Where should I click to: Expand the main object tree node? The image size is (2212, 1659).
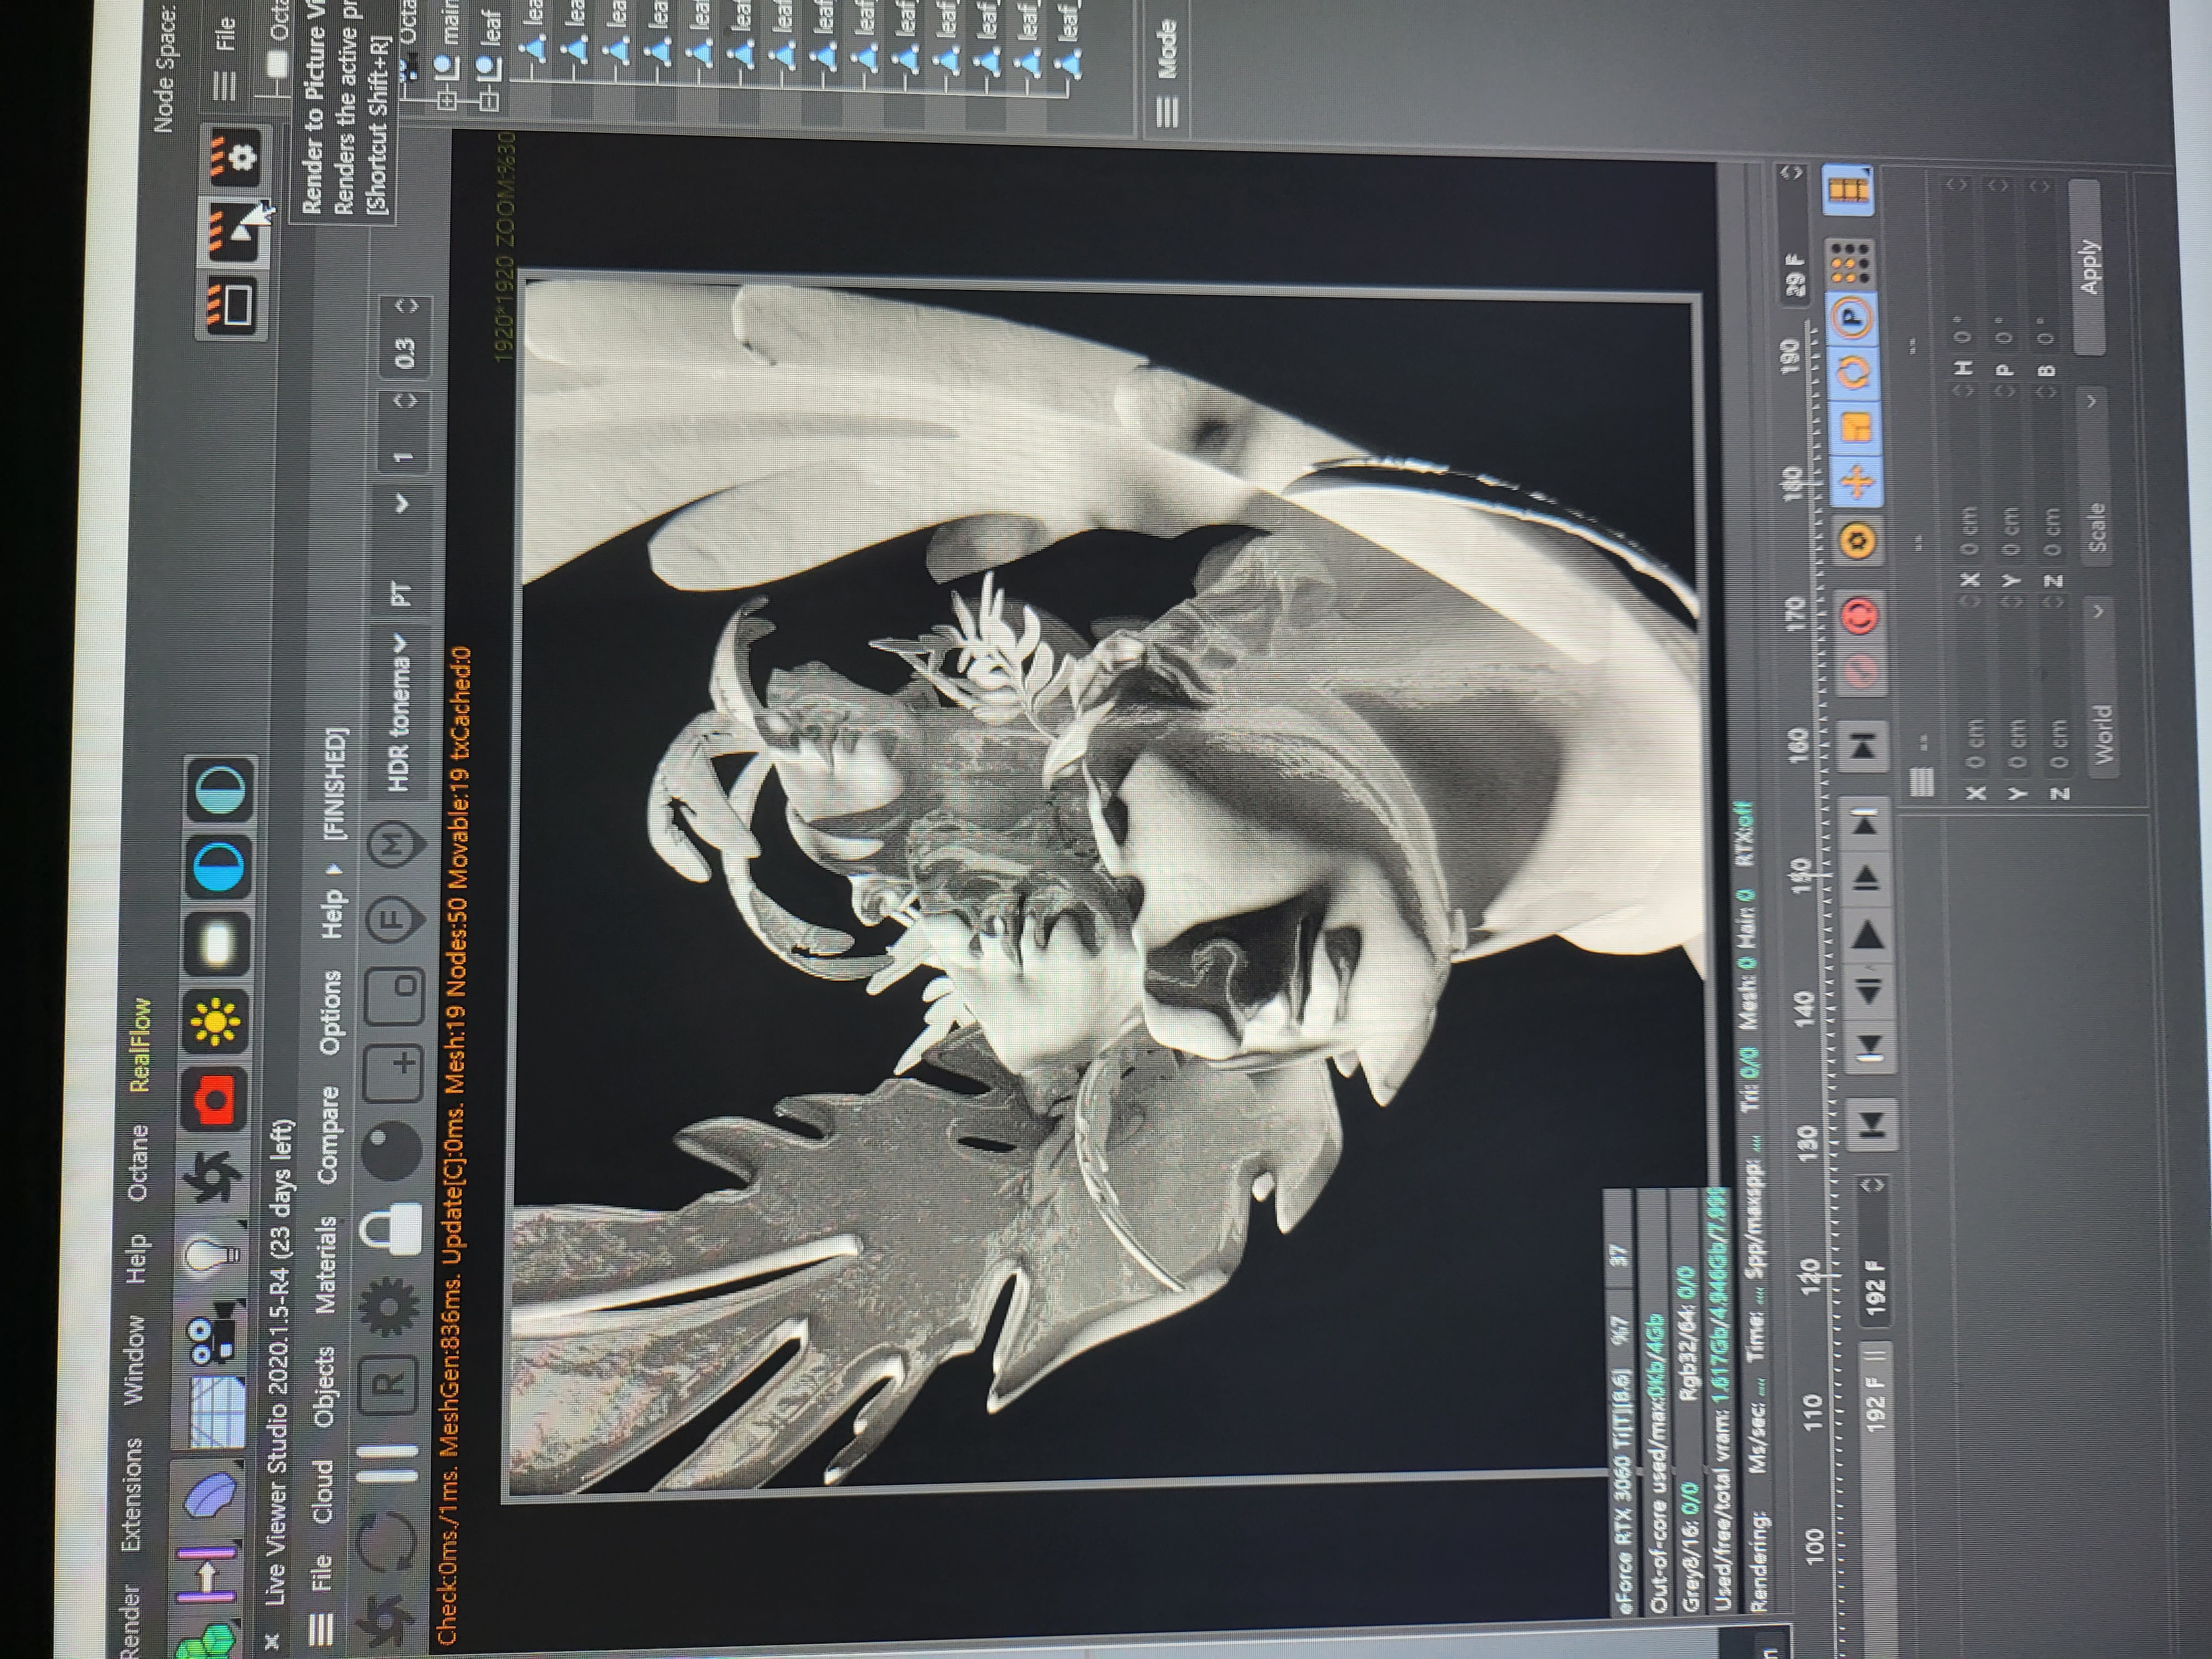[x=447, y=100]
